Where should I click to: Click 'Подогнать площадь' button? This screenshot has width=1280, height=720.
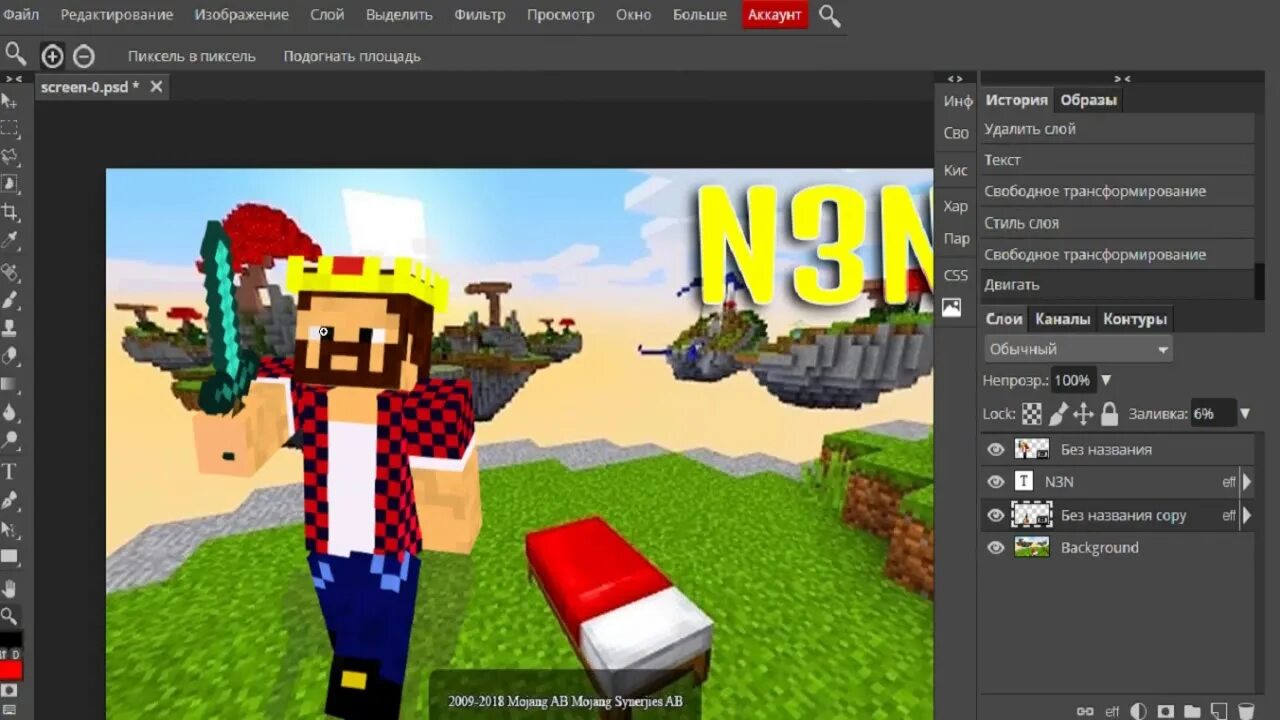(352, 56)
